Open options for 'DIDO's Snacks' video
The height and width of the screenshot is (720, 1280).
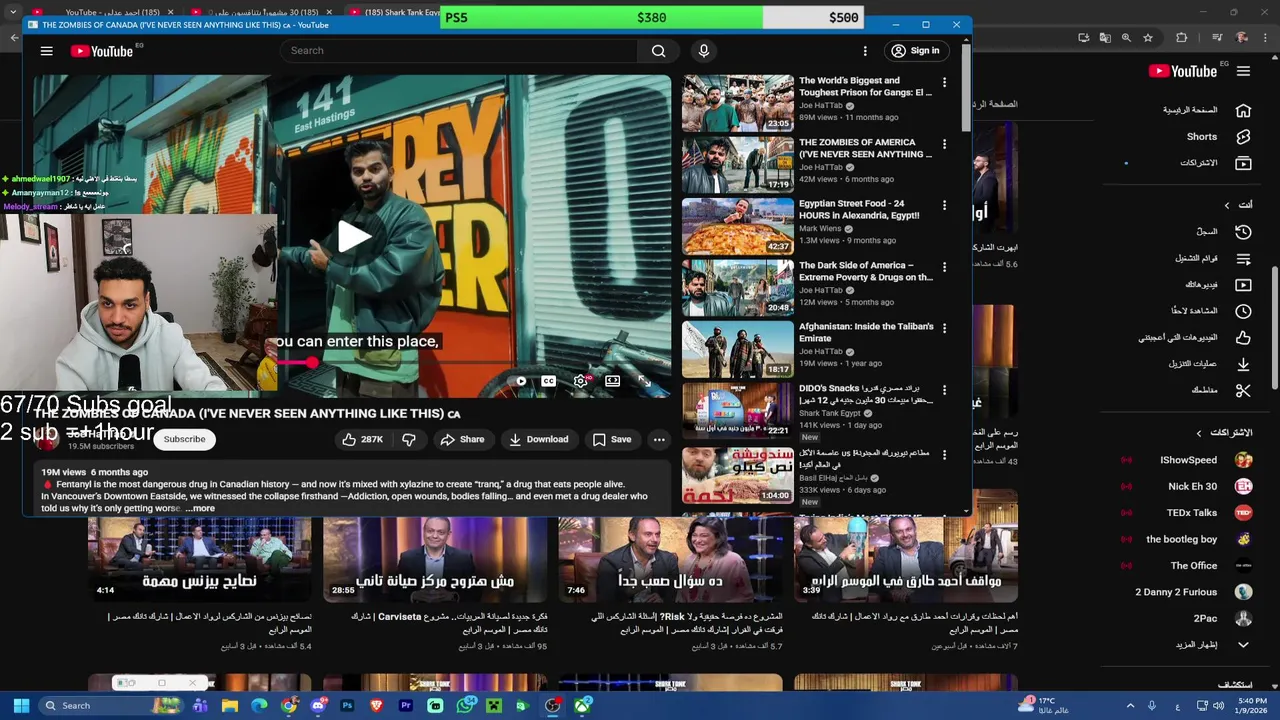tap(944, 390)
